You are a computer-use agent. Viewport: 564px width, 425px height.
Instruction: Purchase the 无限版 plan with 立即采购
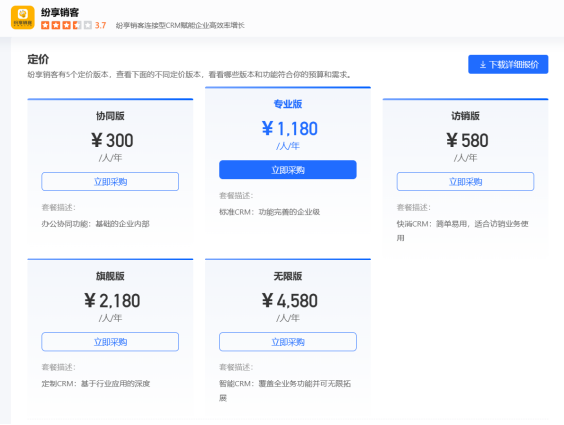pyautogui.click(x=288, y=342)
